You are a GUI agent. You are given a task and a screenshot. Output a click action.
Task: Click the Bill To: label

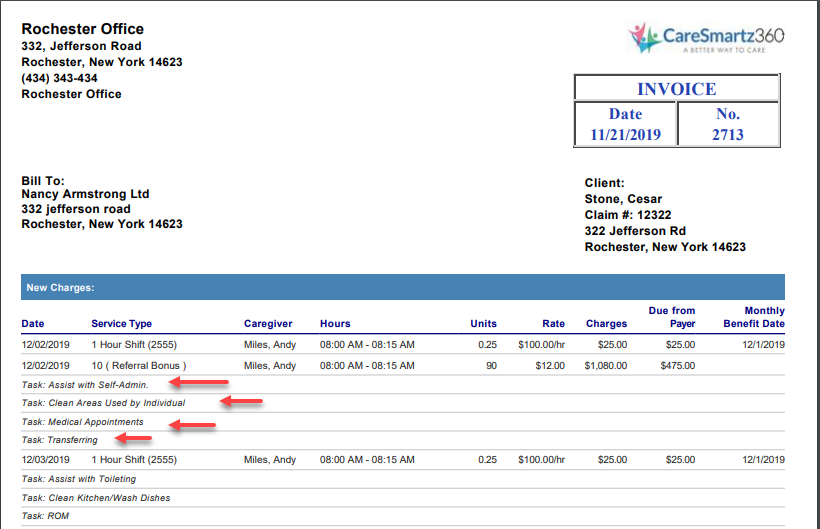(43, 181)
